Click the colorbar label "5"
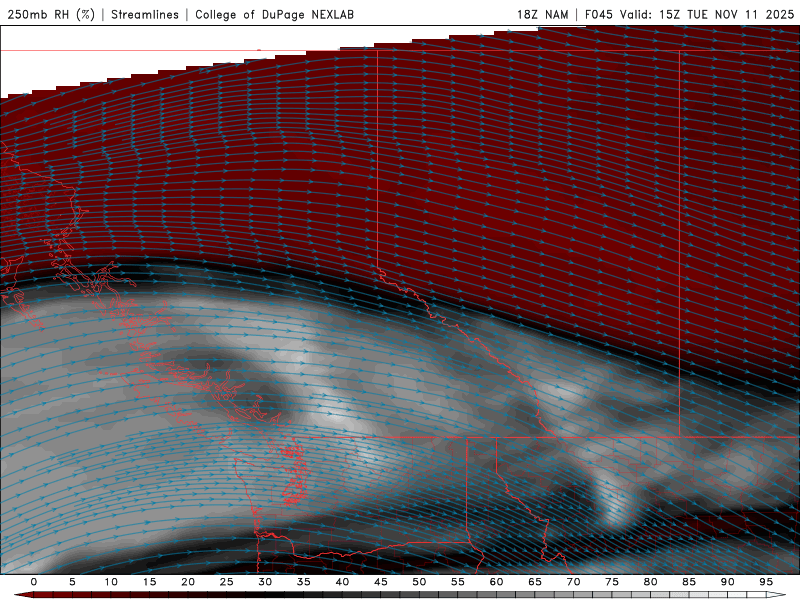 pyautogui.click(x=72, y=582)
